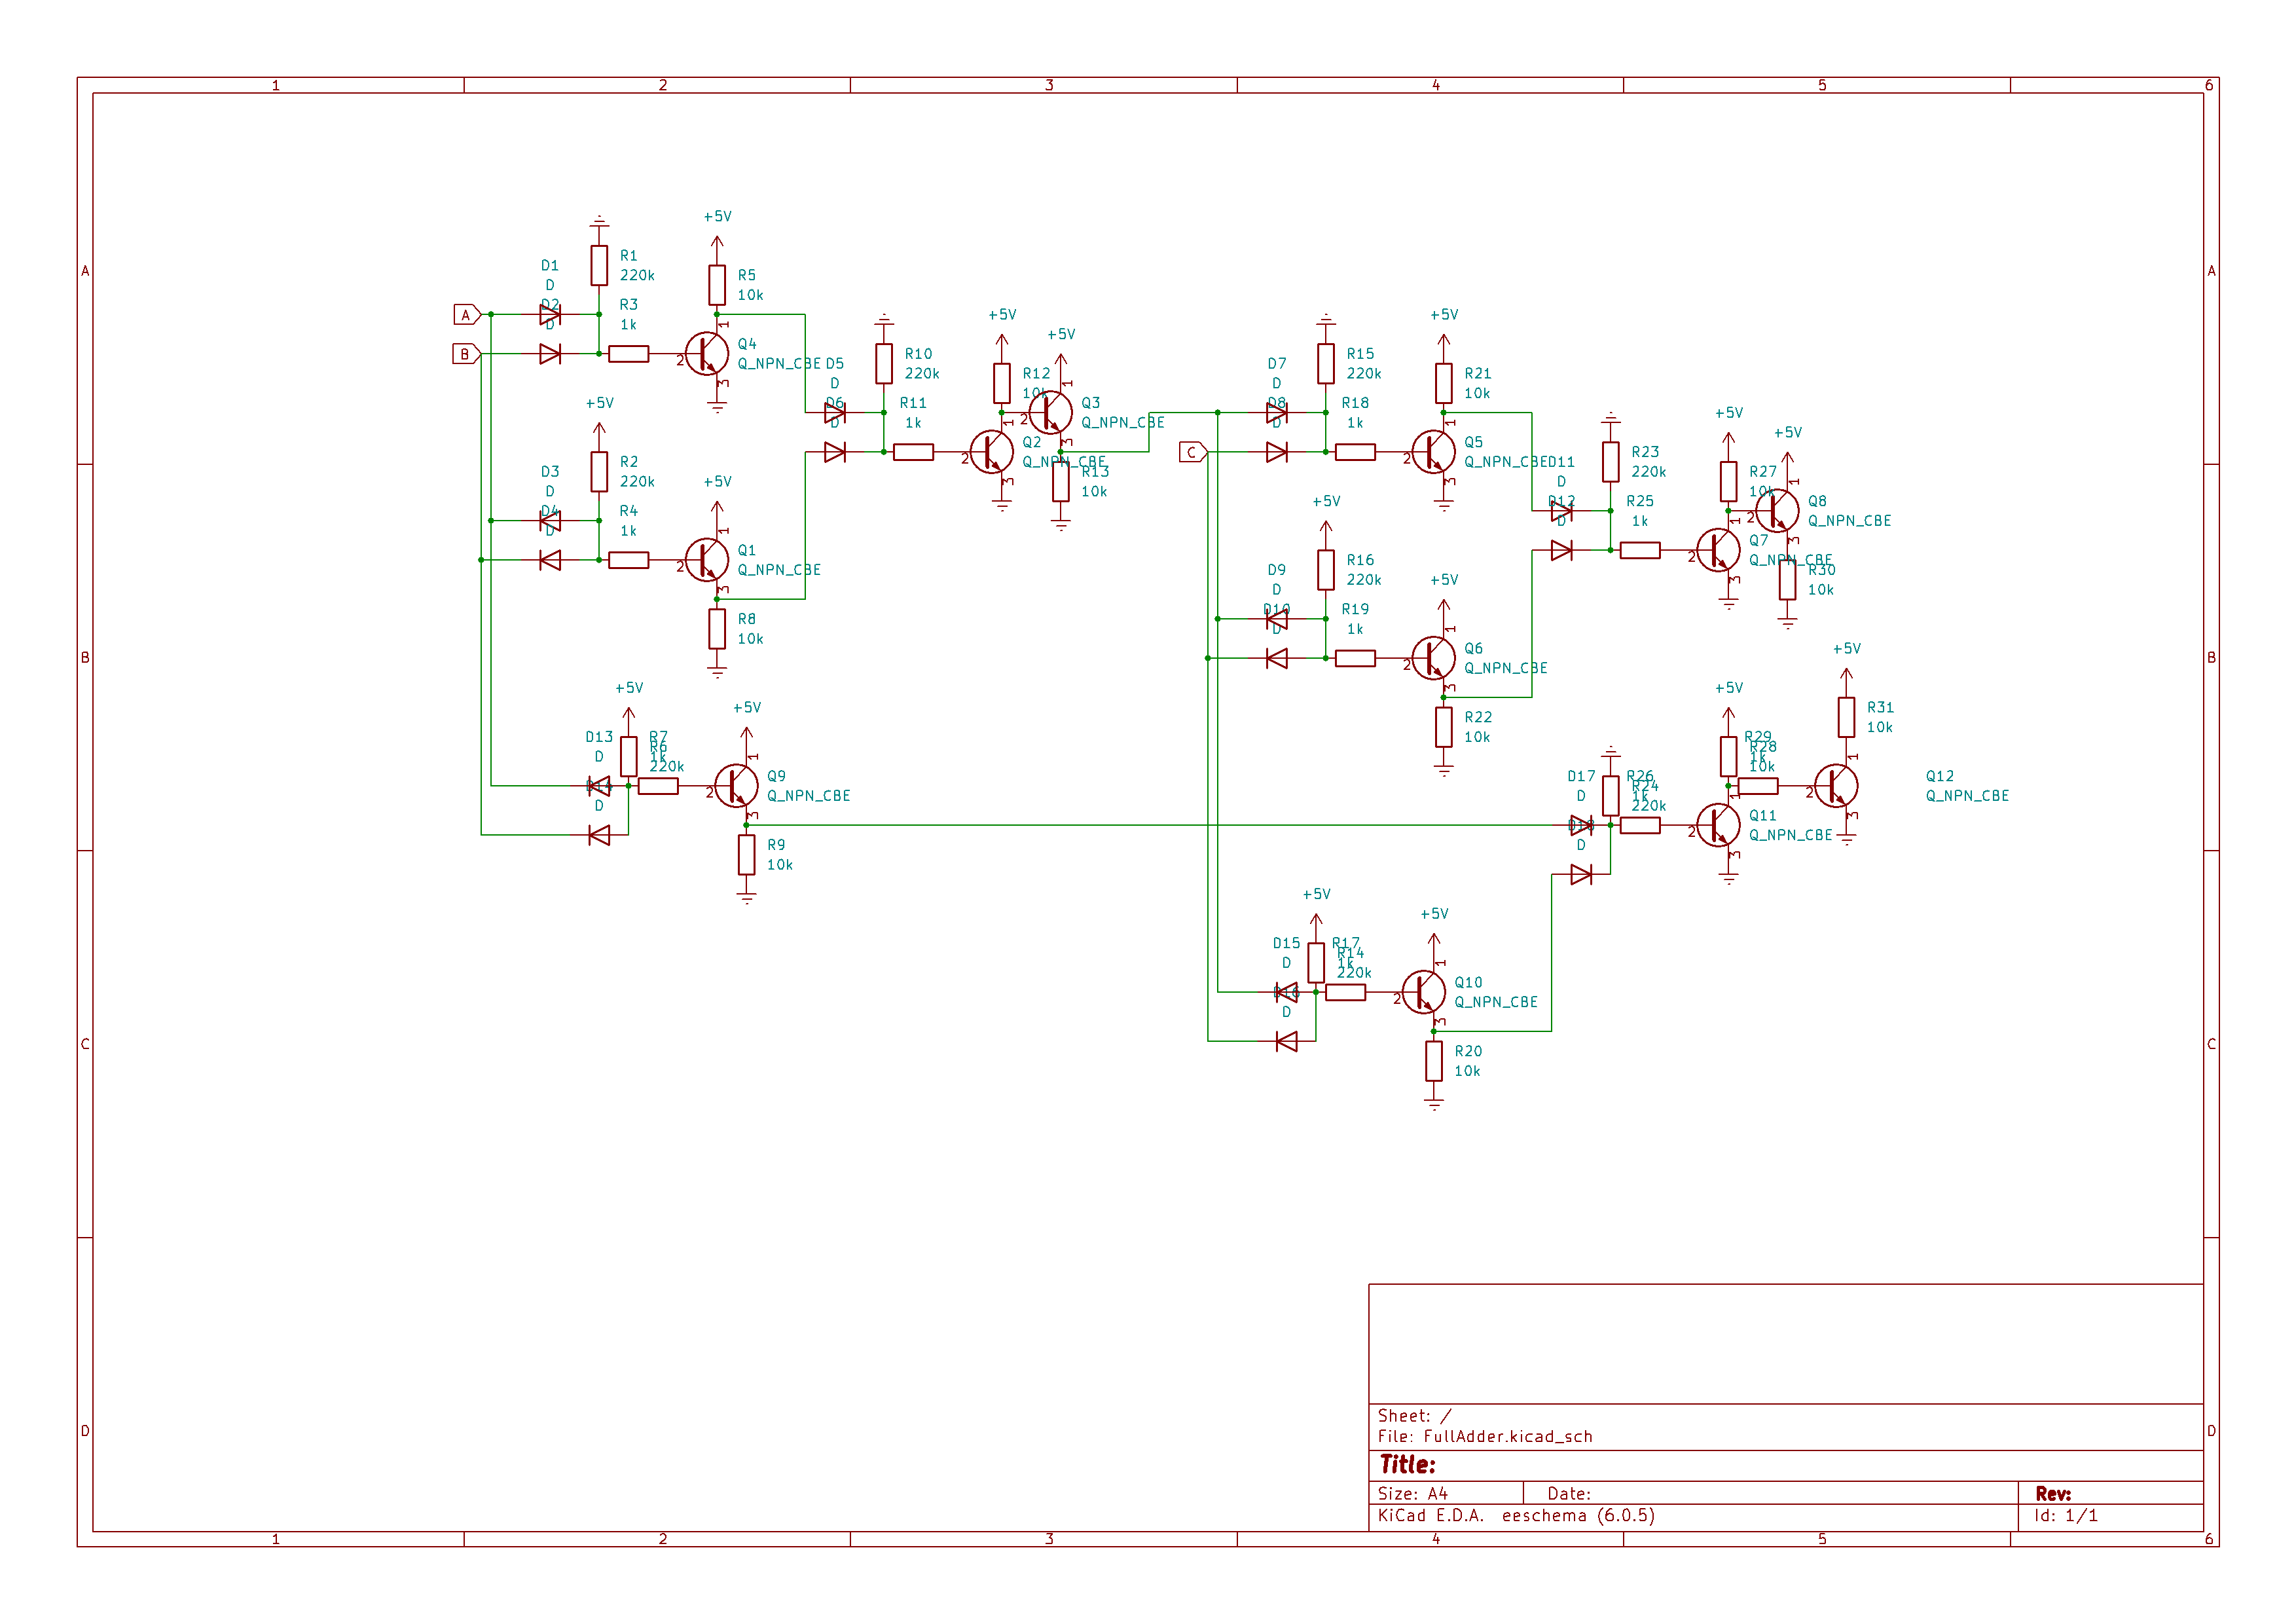Viewport: 2296px width, 1624px height.
Task: Select resistor R1 220k symbol
Action: tap(599, 265)
